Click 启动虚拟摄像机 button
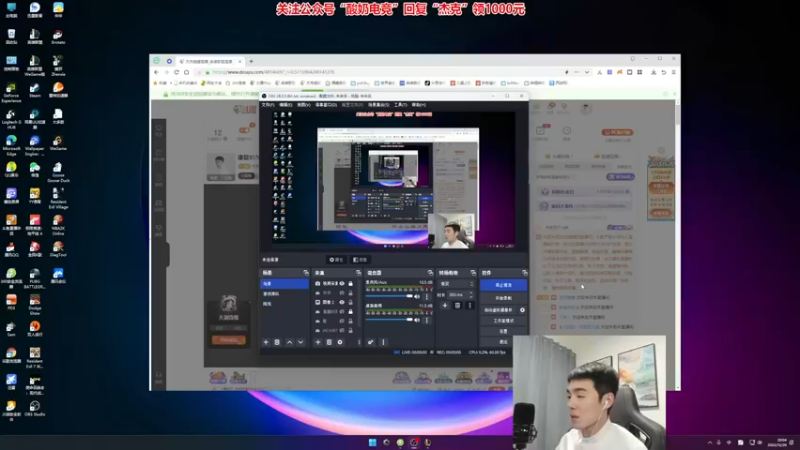Image resolution: width=800 pixels, height=450 pixels. [498, 310]
